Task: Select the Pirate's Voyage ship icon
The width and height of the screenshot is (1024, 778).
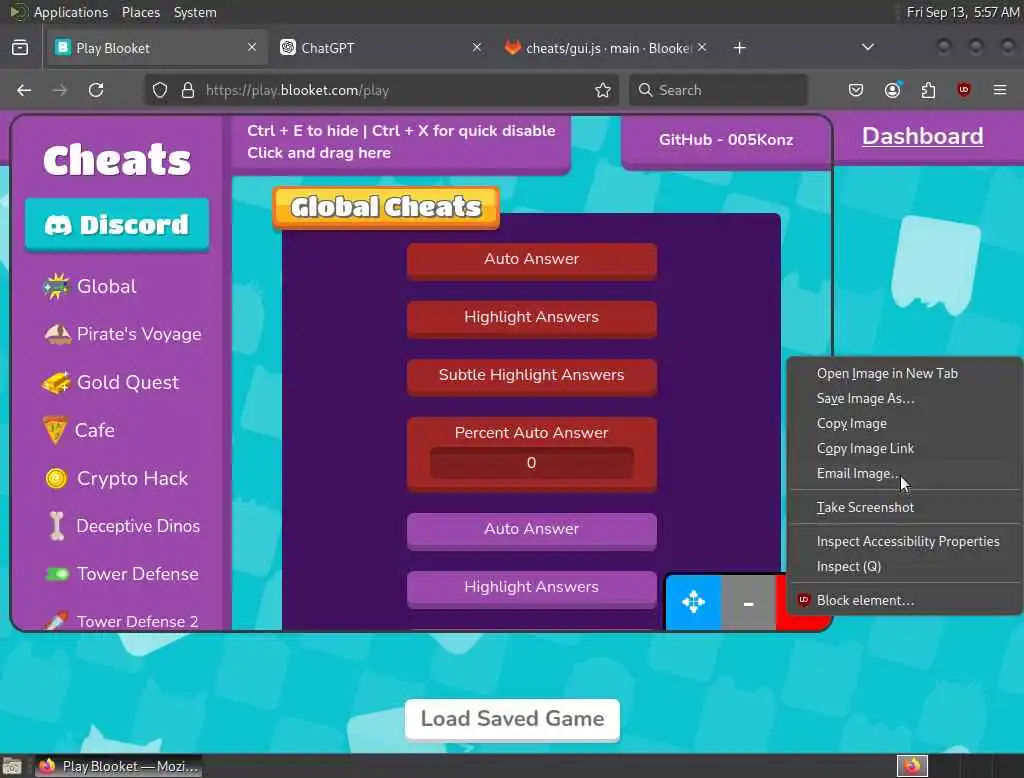Action: (57, 334)
